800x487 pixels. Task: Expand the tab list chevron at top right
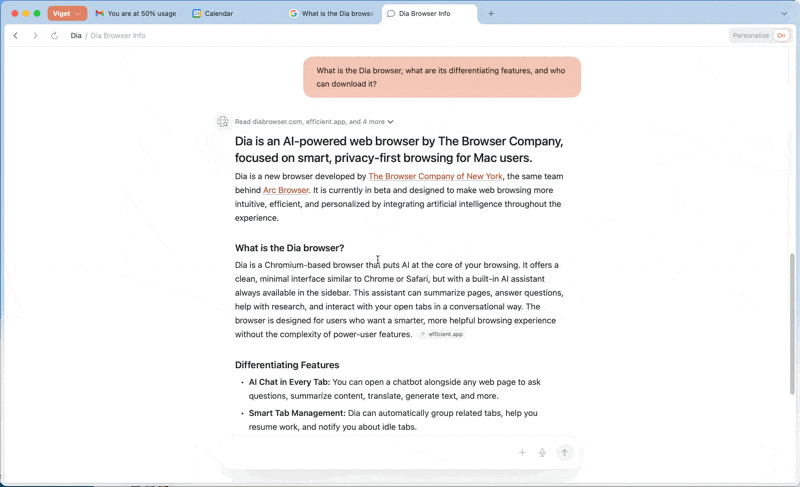click(784, 14)
